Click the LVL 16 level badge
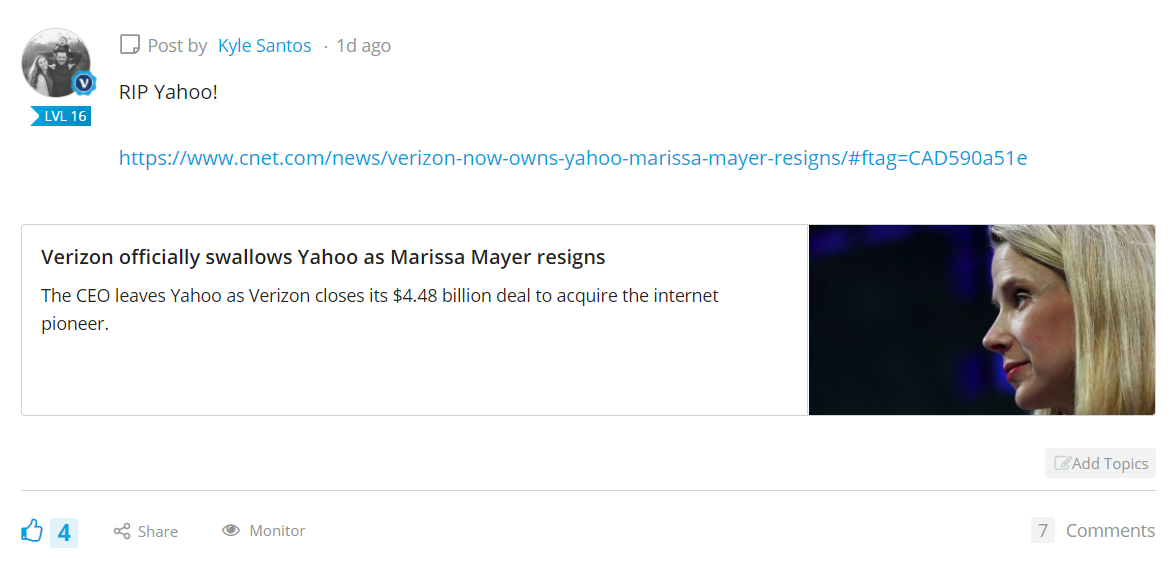This screenshot has height=567, width=1176. pos(61,116)
